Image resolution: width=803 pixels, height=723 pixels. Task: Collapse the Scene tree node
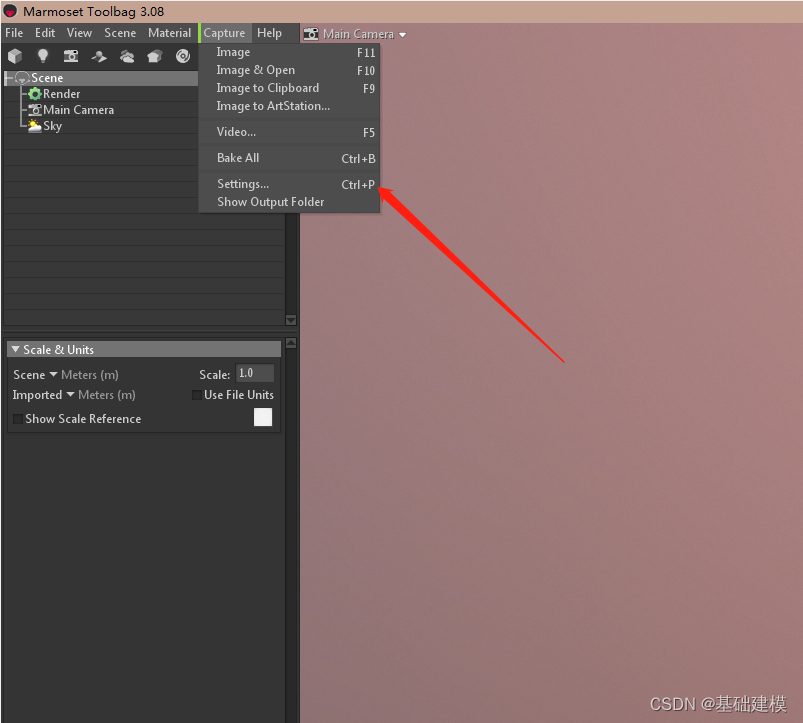point(21,78)
